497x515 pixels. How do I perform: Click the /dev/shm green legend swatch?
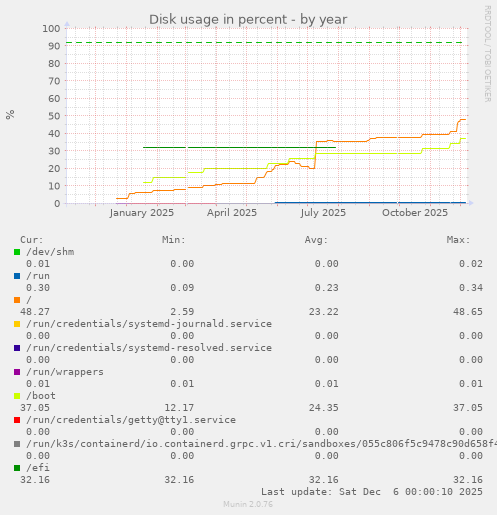(17, 252)
